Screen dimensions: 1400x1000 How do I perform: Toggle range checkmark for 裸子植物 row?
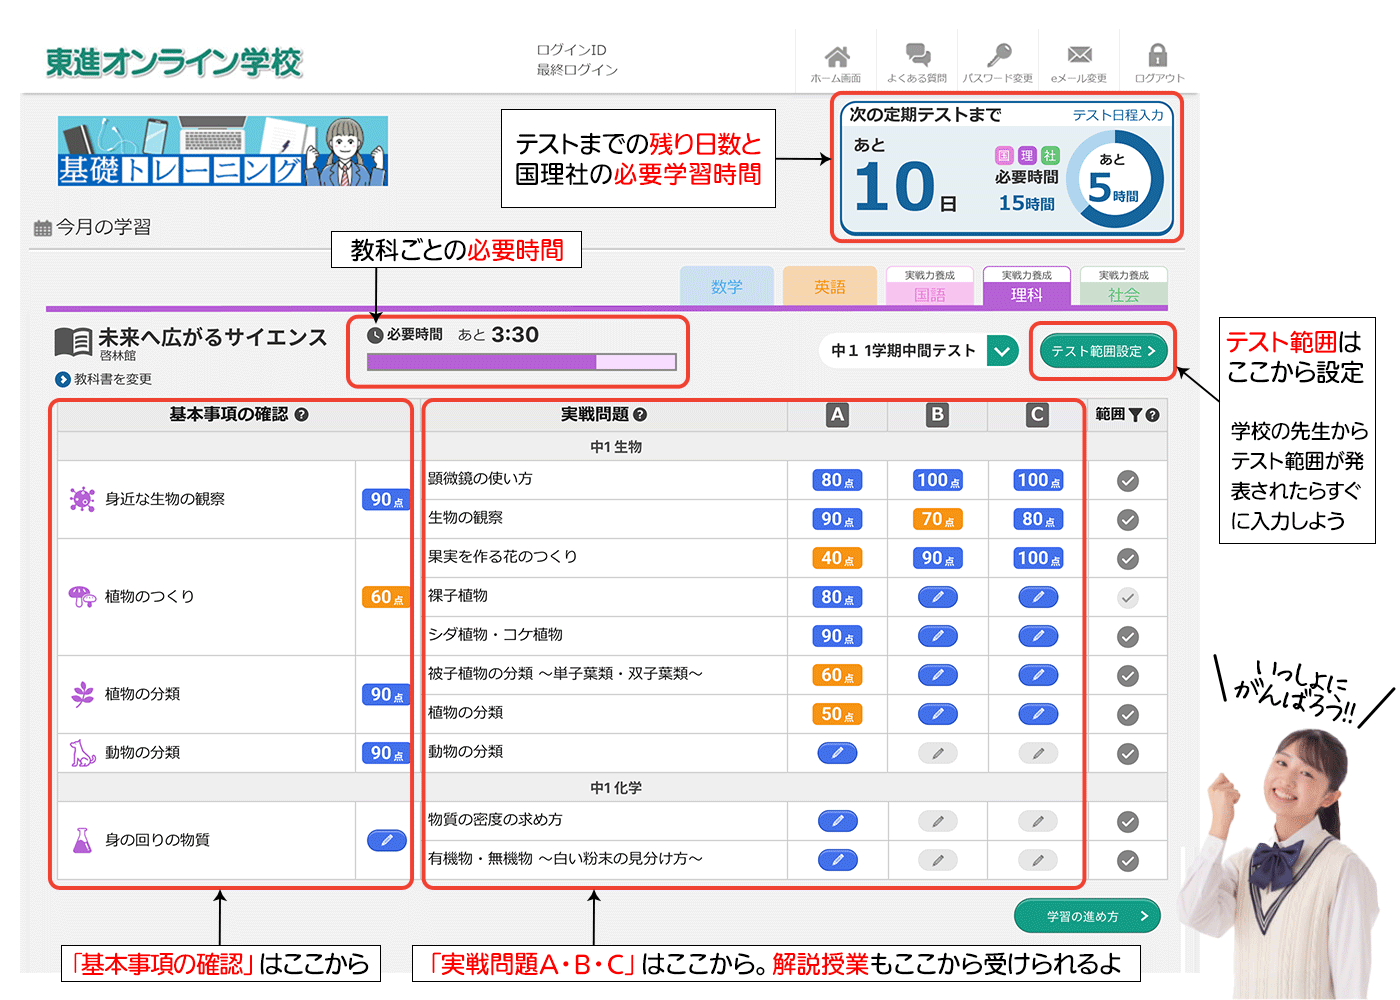point(1127,598)
